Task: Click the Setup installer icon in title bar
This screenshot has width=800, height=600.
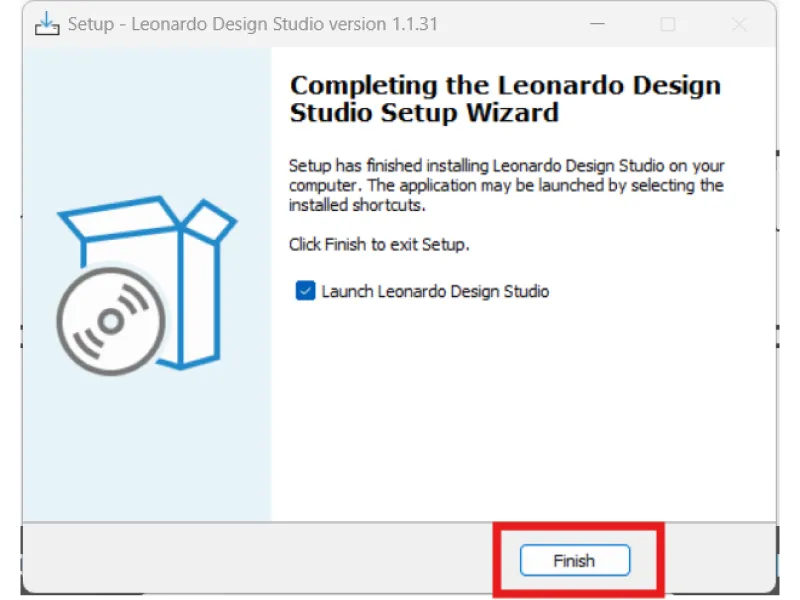Action: 47,23
